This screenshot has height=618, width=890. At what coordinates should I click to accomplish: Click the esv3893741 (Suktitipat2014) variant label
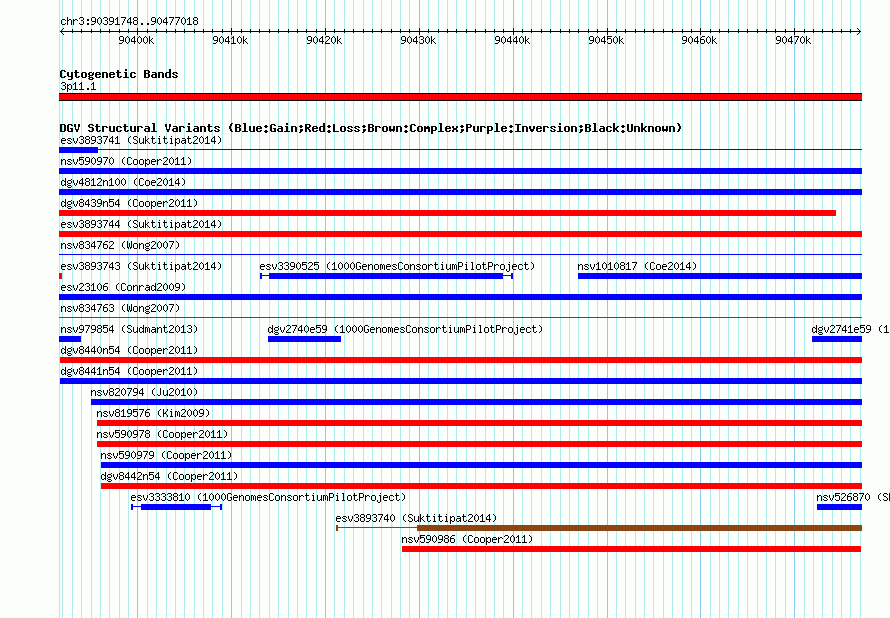[x=141, y=140]
